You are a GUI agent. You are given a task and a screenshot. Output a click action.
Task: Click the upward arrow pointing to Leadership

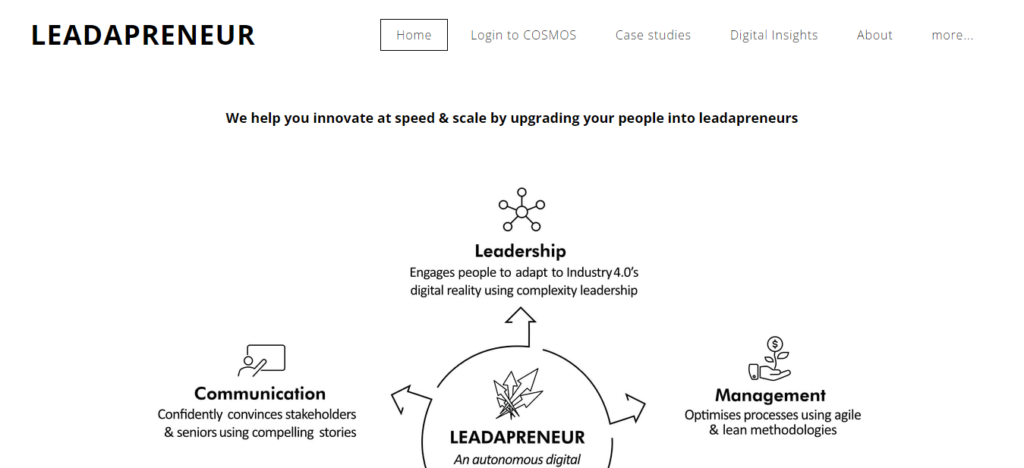coord(520,327)
